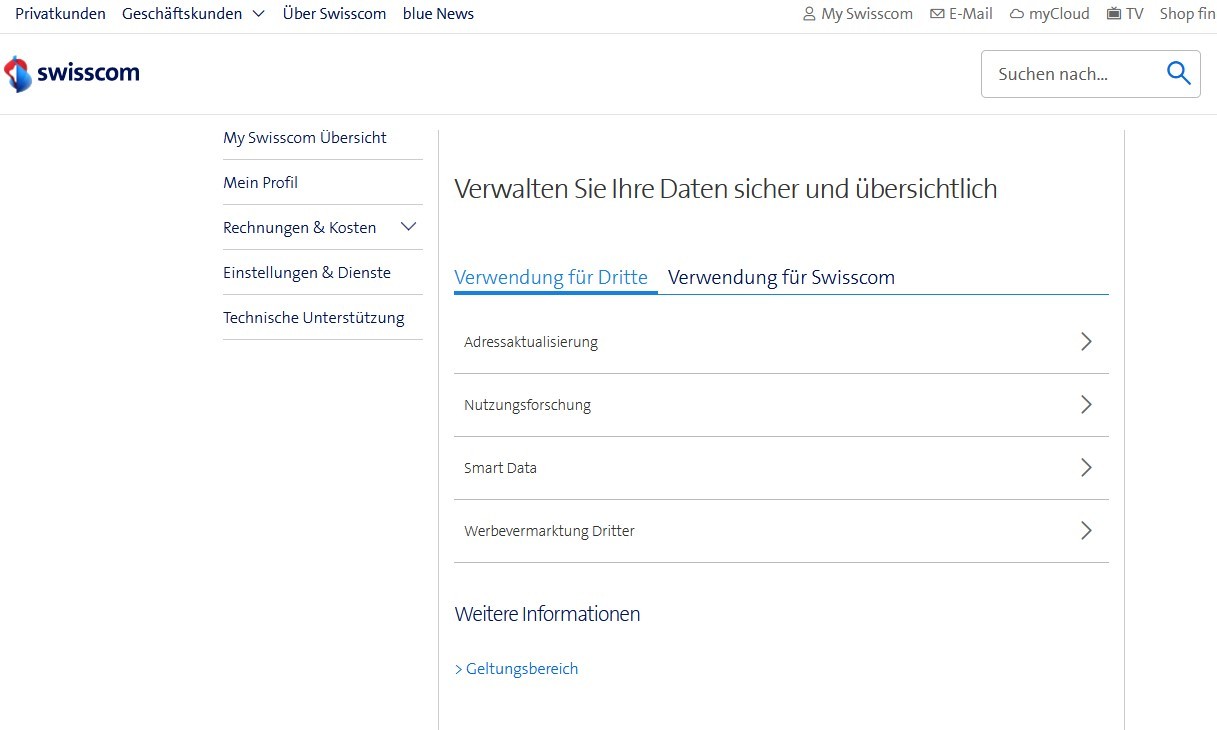Select the Verwendung für Dritte tab

(x=551, y=278)
